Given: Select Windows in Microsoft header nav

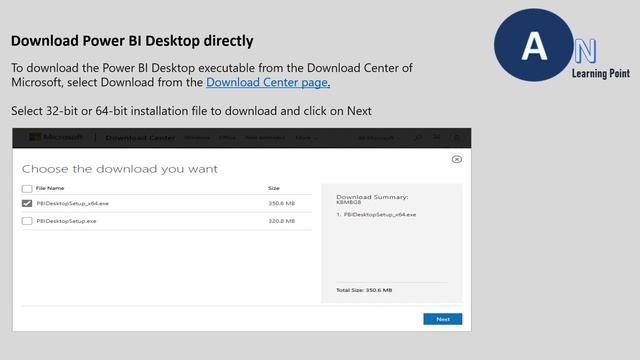Looking at the screenshot, I should click(197, 138).
